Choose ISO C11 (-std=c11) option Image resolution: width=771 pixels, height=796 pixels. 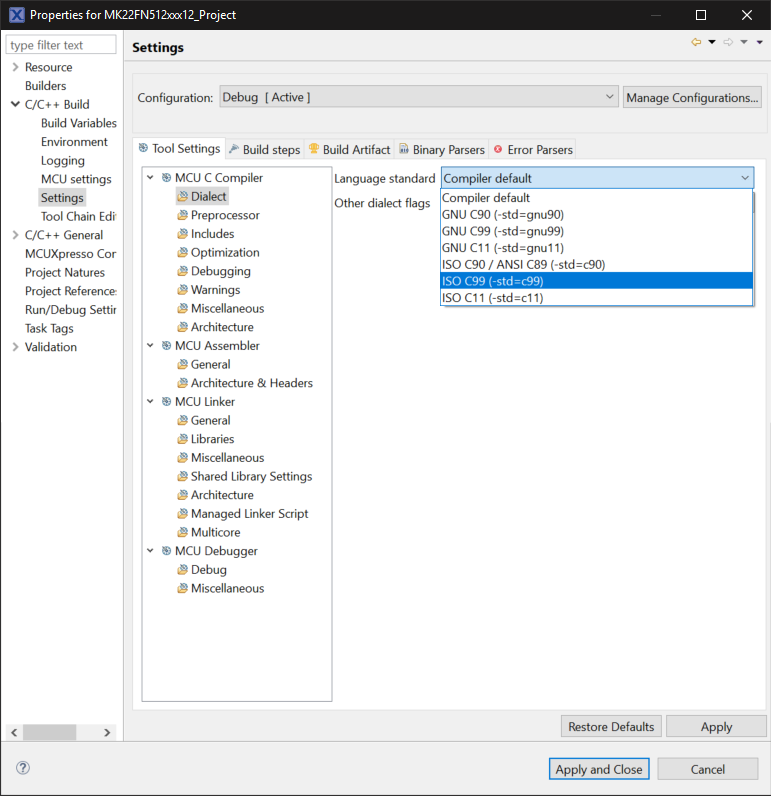(596, 298)
